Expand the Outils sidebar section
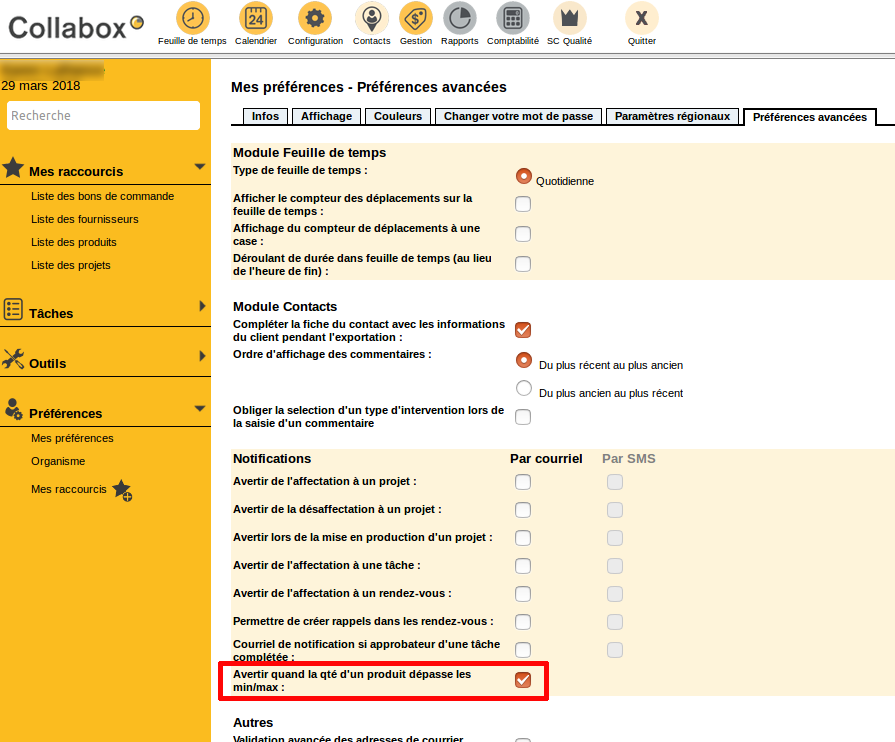The width and height of the screenshot is (895, 742). [201, 356]
